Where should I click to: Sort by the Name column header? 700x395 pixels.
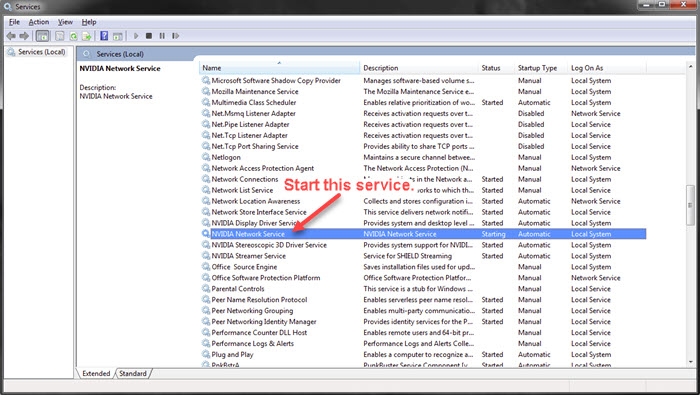click(x=279, y=68)
